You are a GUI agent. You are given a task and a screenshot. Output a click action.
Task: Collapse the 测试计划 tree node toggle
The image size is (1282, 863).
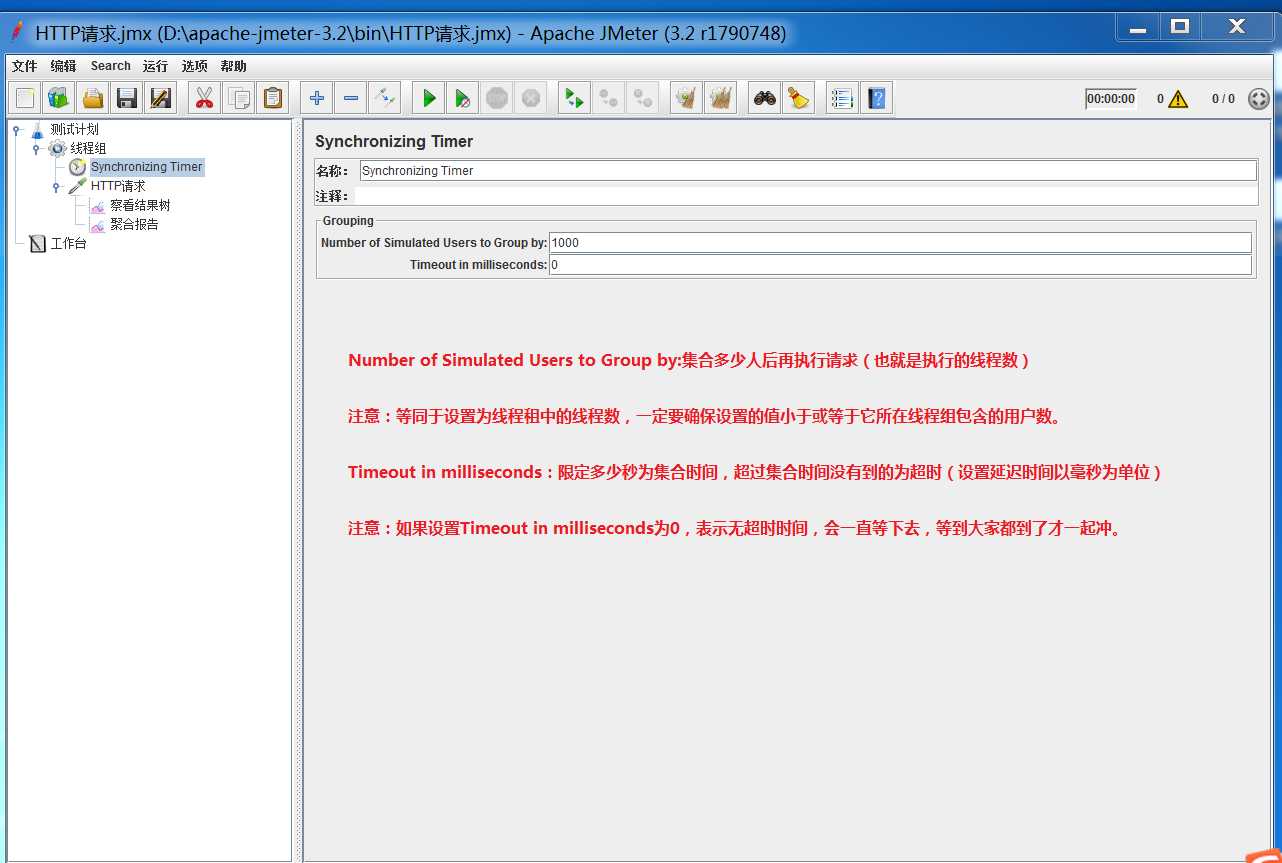[x=17, y=129]
